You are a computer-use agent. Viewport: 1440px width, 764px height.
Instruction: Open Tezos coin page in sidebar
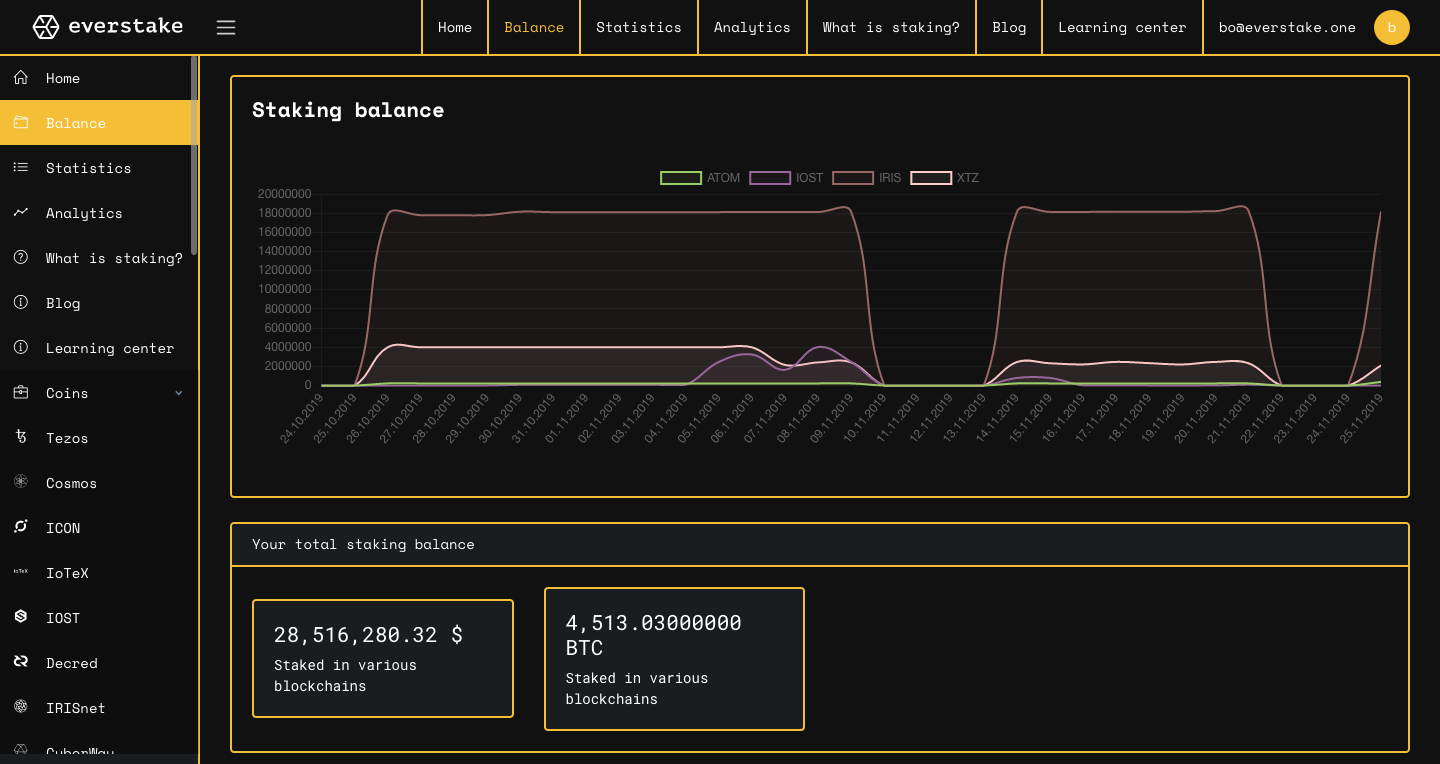coord(99,437)
